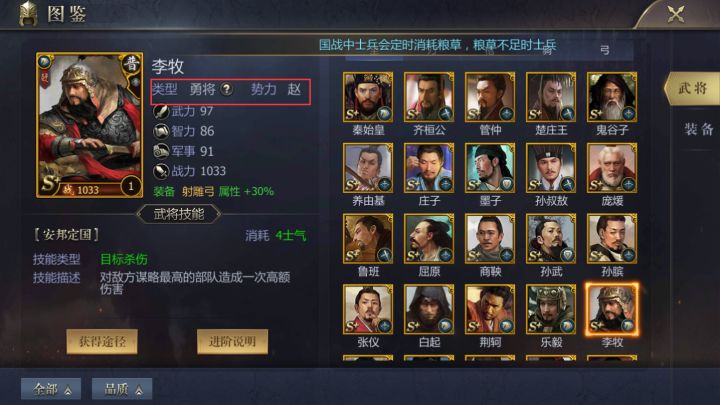The image size is (720, 405).
Task: Select the 弓 category tab above the grid
Action: (604, 51)
